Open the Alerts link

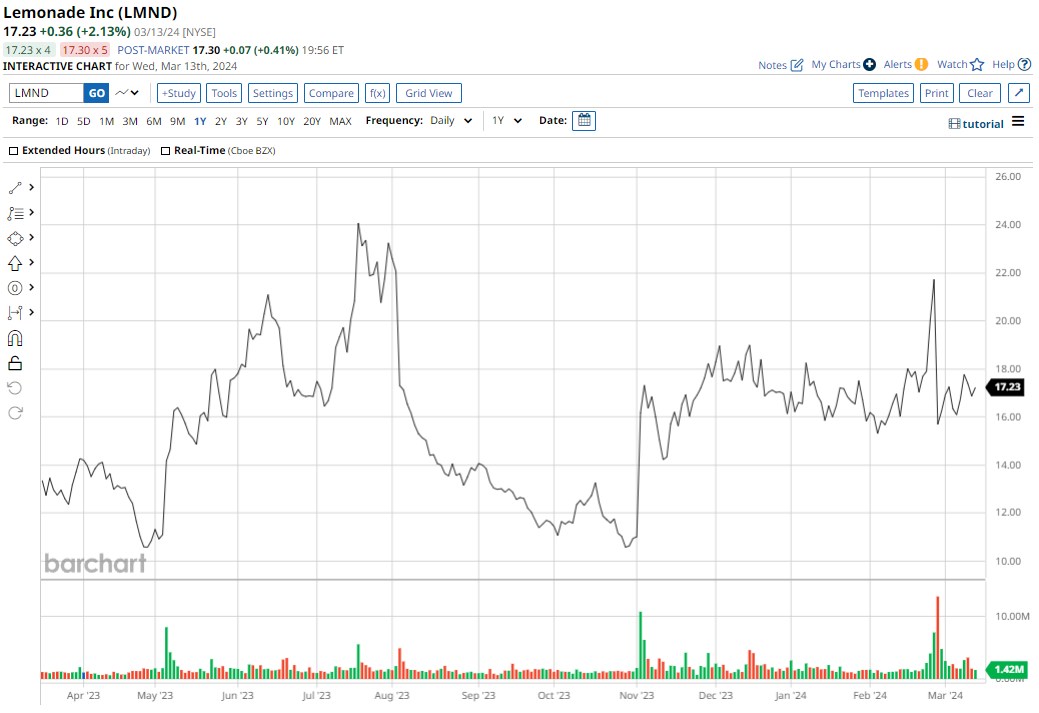click(x=905, y=65)
